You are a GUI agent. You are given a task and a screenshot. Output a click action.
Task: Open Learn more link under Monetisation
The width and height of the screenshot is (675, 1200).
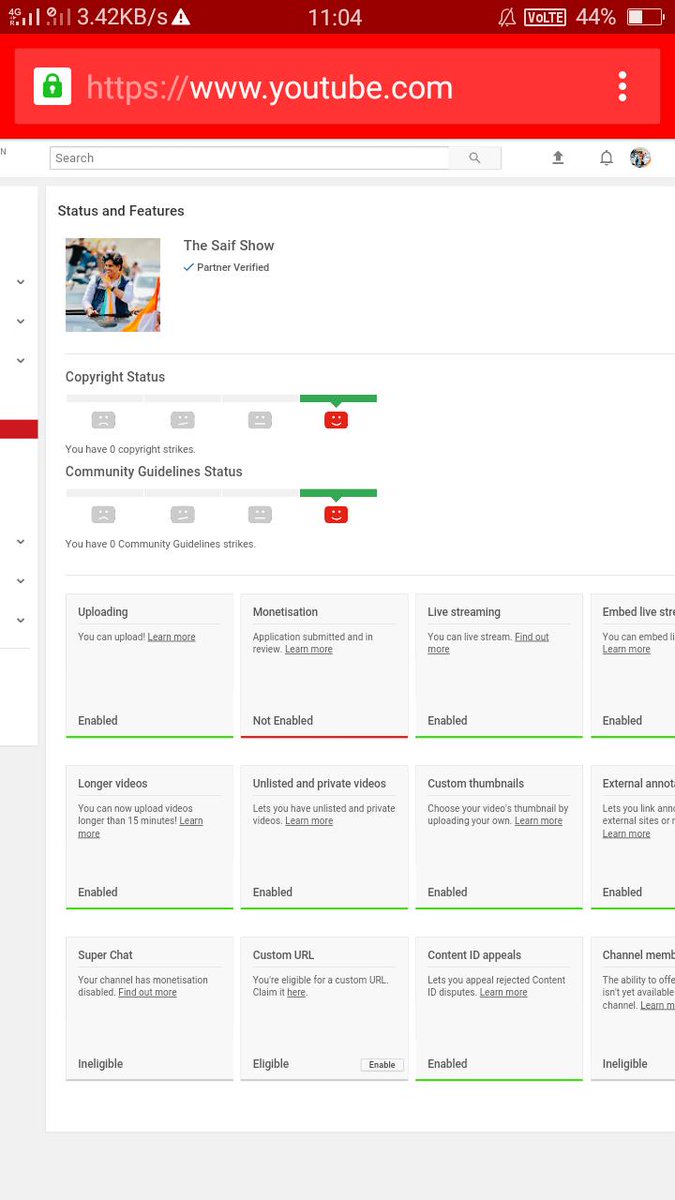(309, 649)
